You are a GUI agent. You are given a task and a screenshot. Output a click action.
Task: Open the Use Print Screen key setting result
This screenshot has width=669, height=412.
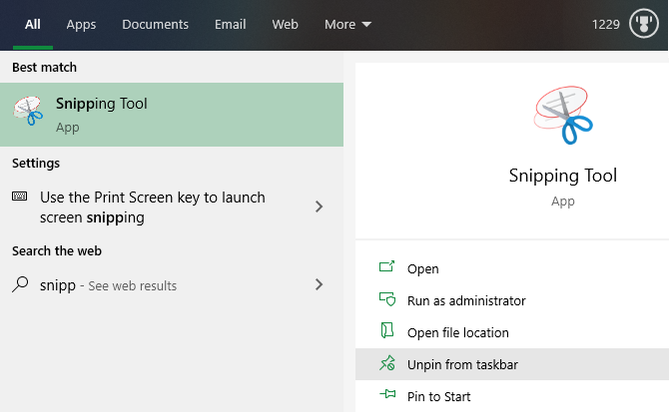(x=152, y=207)
